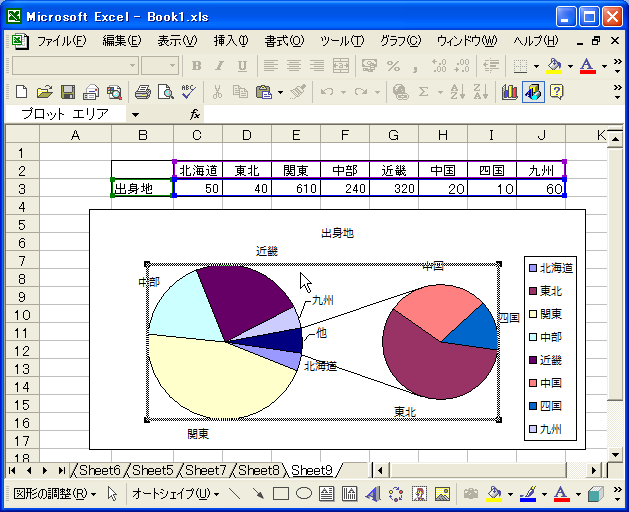This screenshot has height=512, width=629.
Task: Go to the first sheet tab arrow
Action: tap(12, 470)
